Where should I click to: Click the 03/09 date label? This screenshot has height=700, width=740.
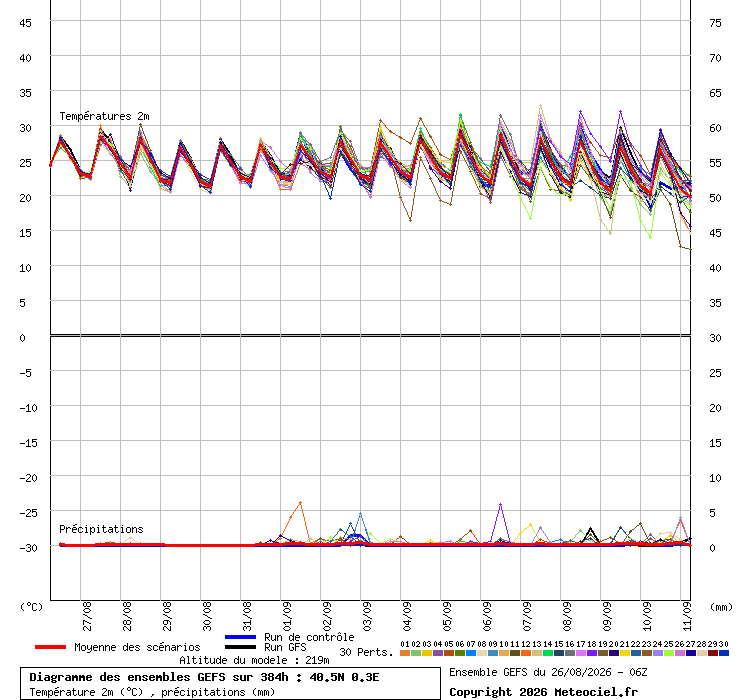(x=367, y=616)
